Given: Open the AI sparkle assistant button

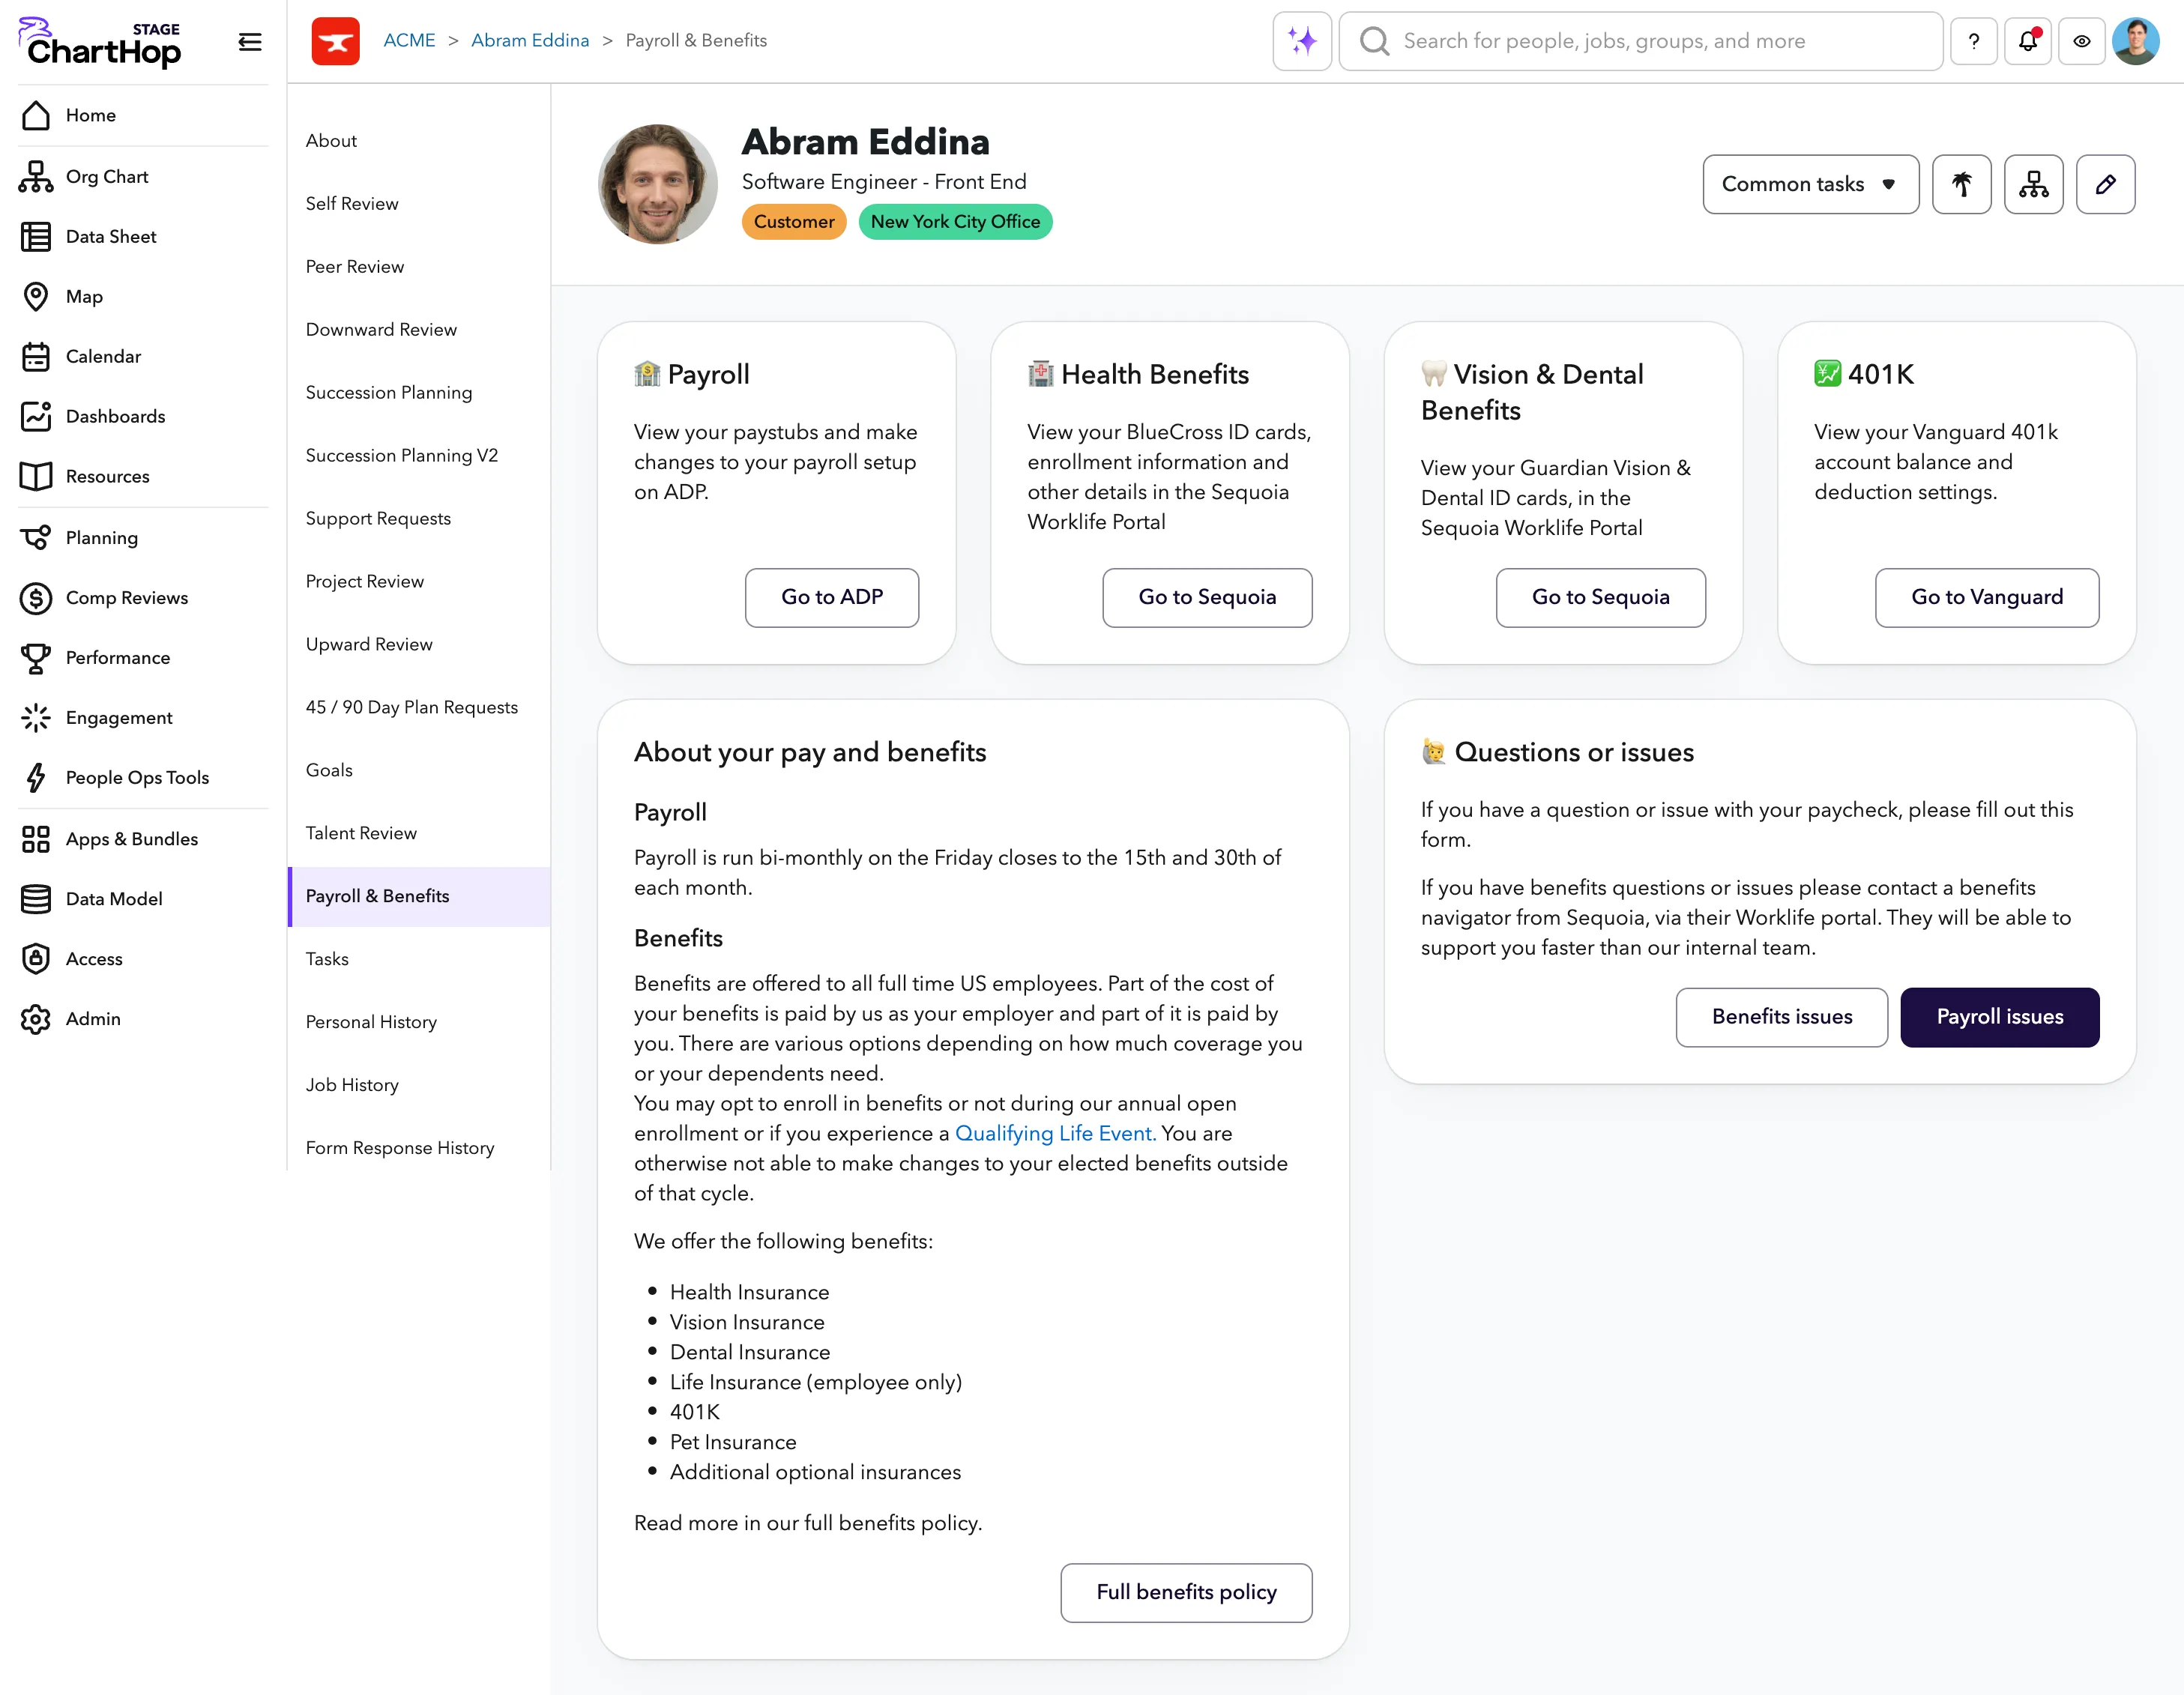Looking at the screenshot, I should [x=1302, y=41].
